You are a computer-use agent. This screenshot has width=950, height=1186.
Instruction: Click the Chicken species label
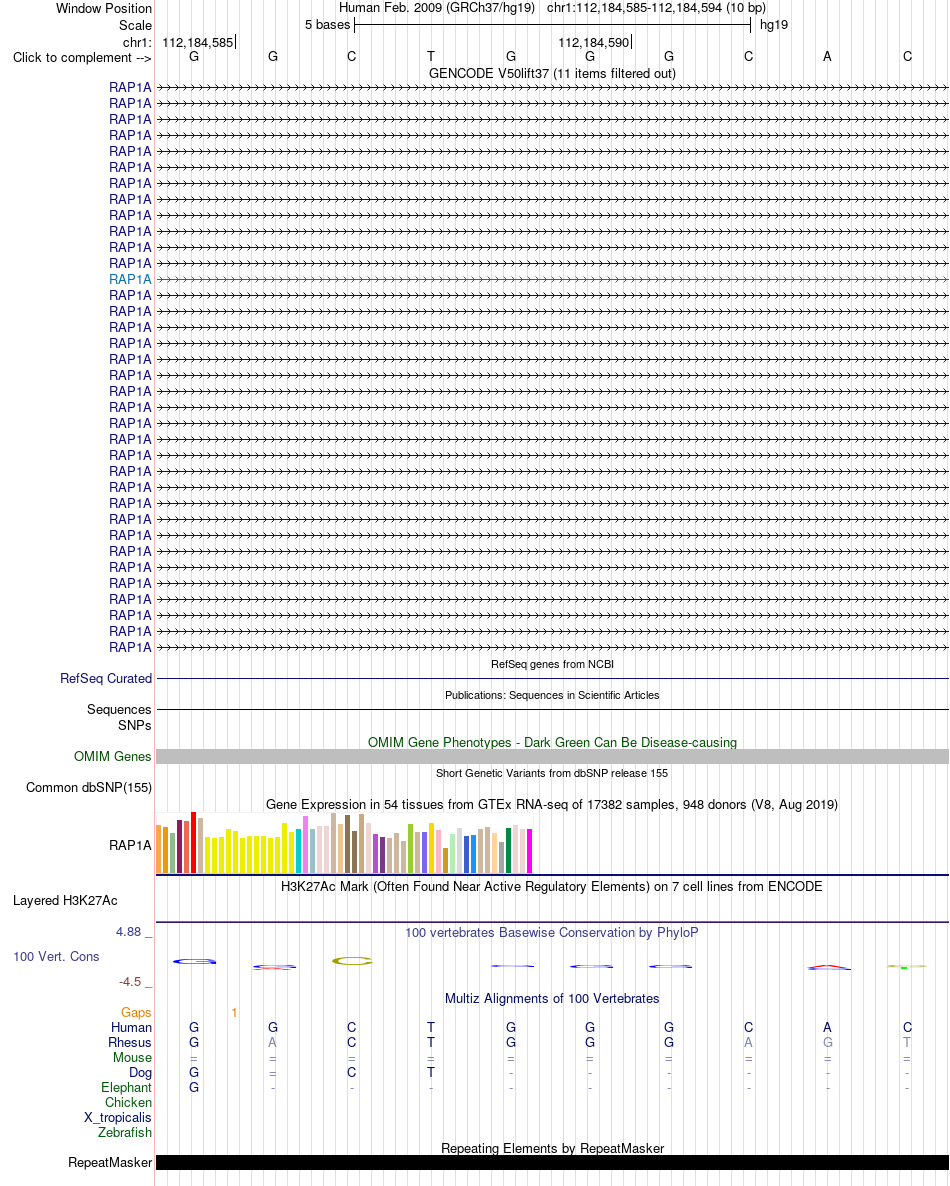click(x=128, y=1103)
